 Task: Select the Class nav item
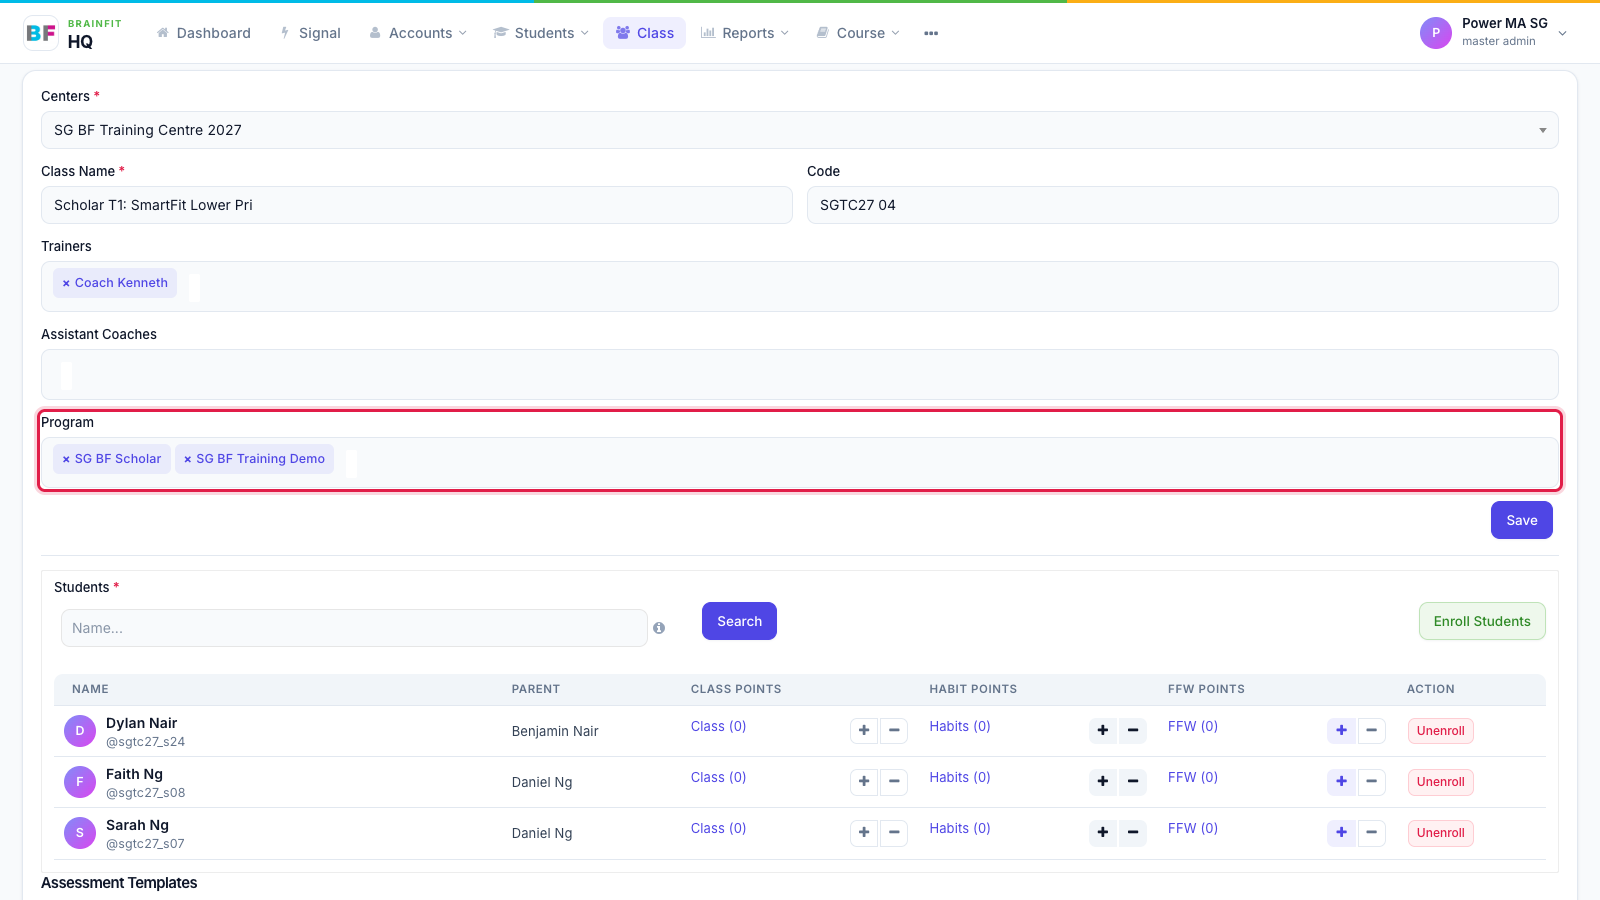[x=645, y=33]
